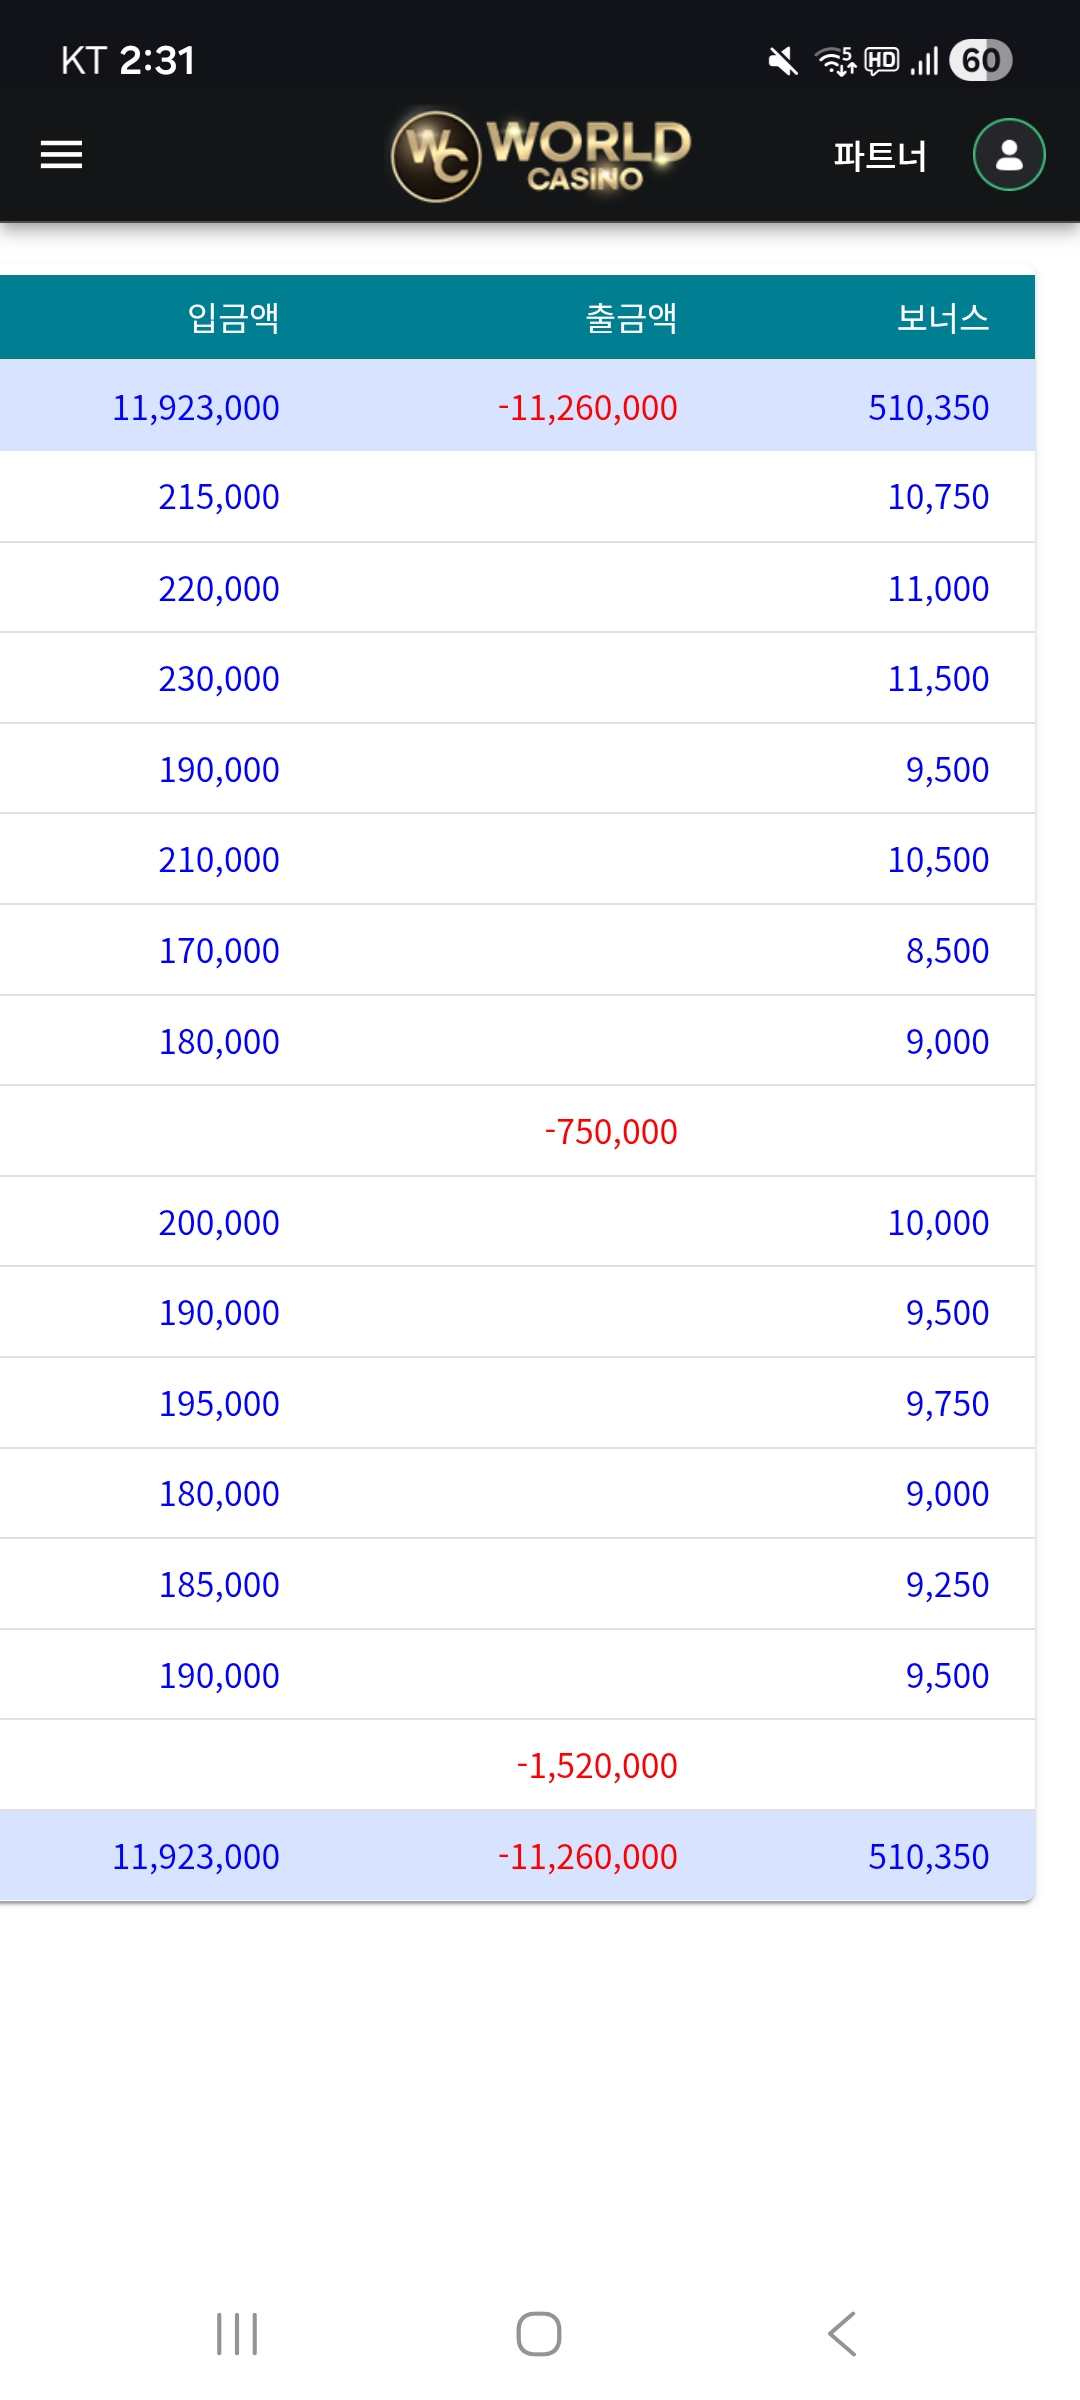Tap the Wi-Fi status icon
The image size is (1080, 2400).
[x=836, y=62]
